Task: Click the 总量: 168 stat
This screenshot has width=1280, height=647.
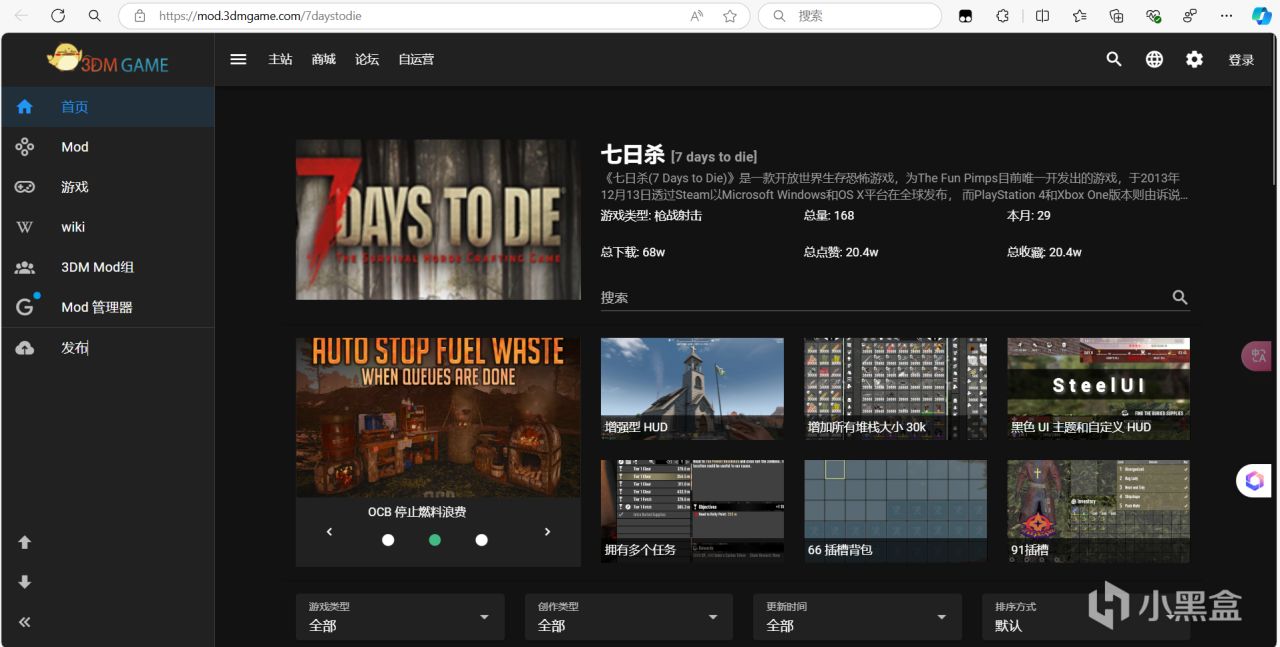Action: 829,215
